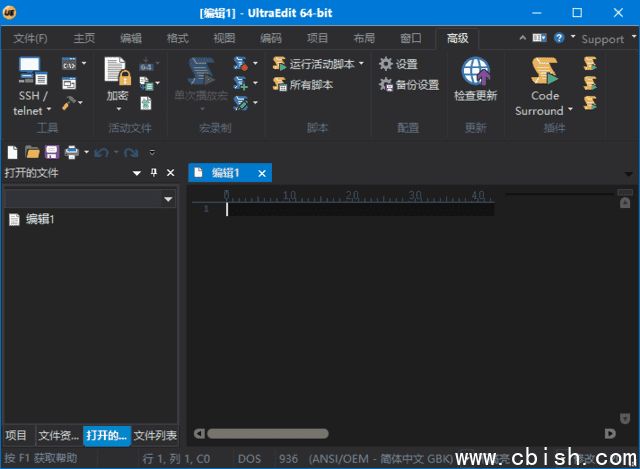The height and width of the screenshot is (469, 640).
Task: Click the new file icon in quick toolbar
Action: click(x=12, y=152)
